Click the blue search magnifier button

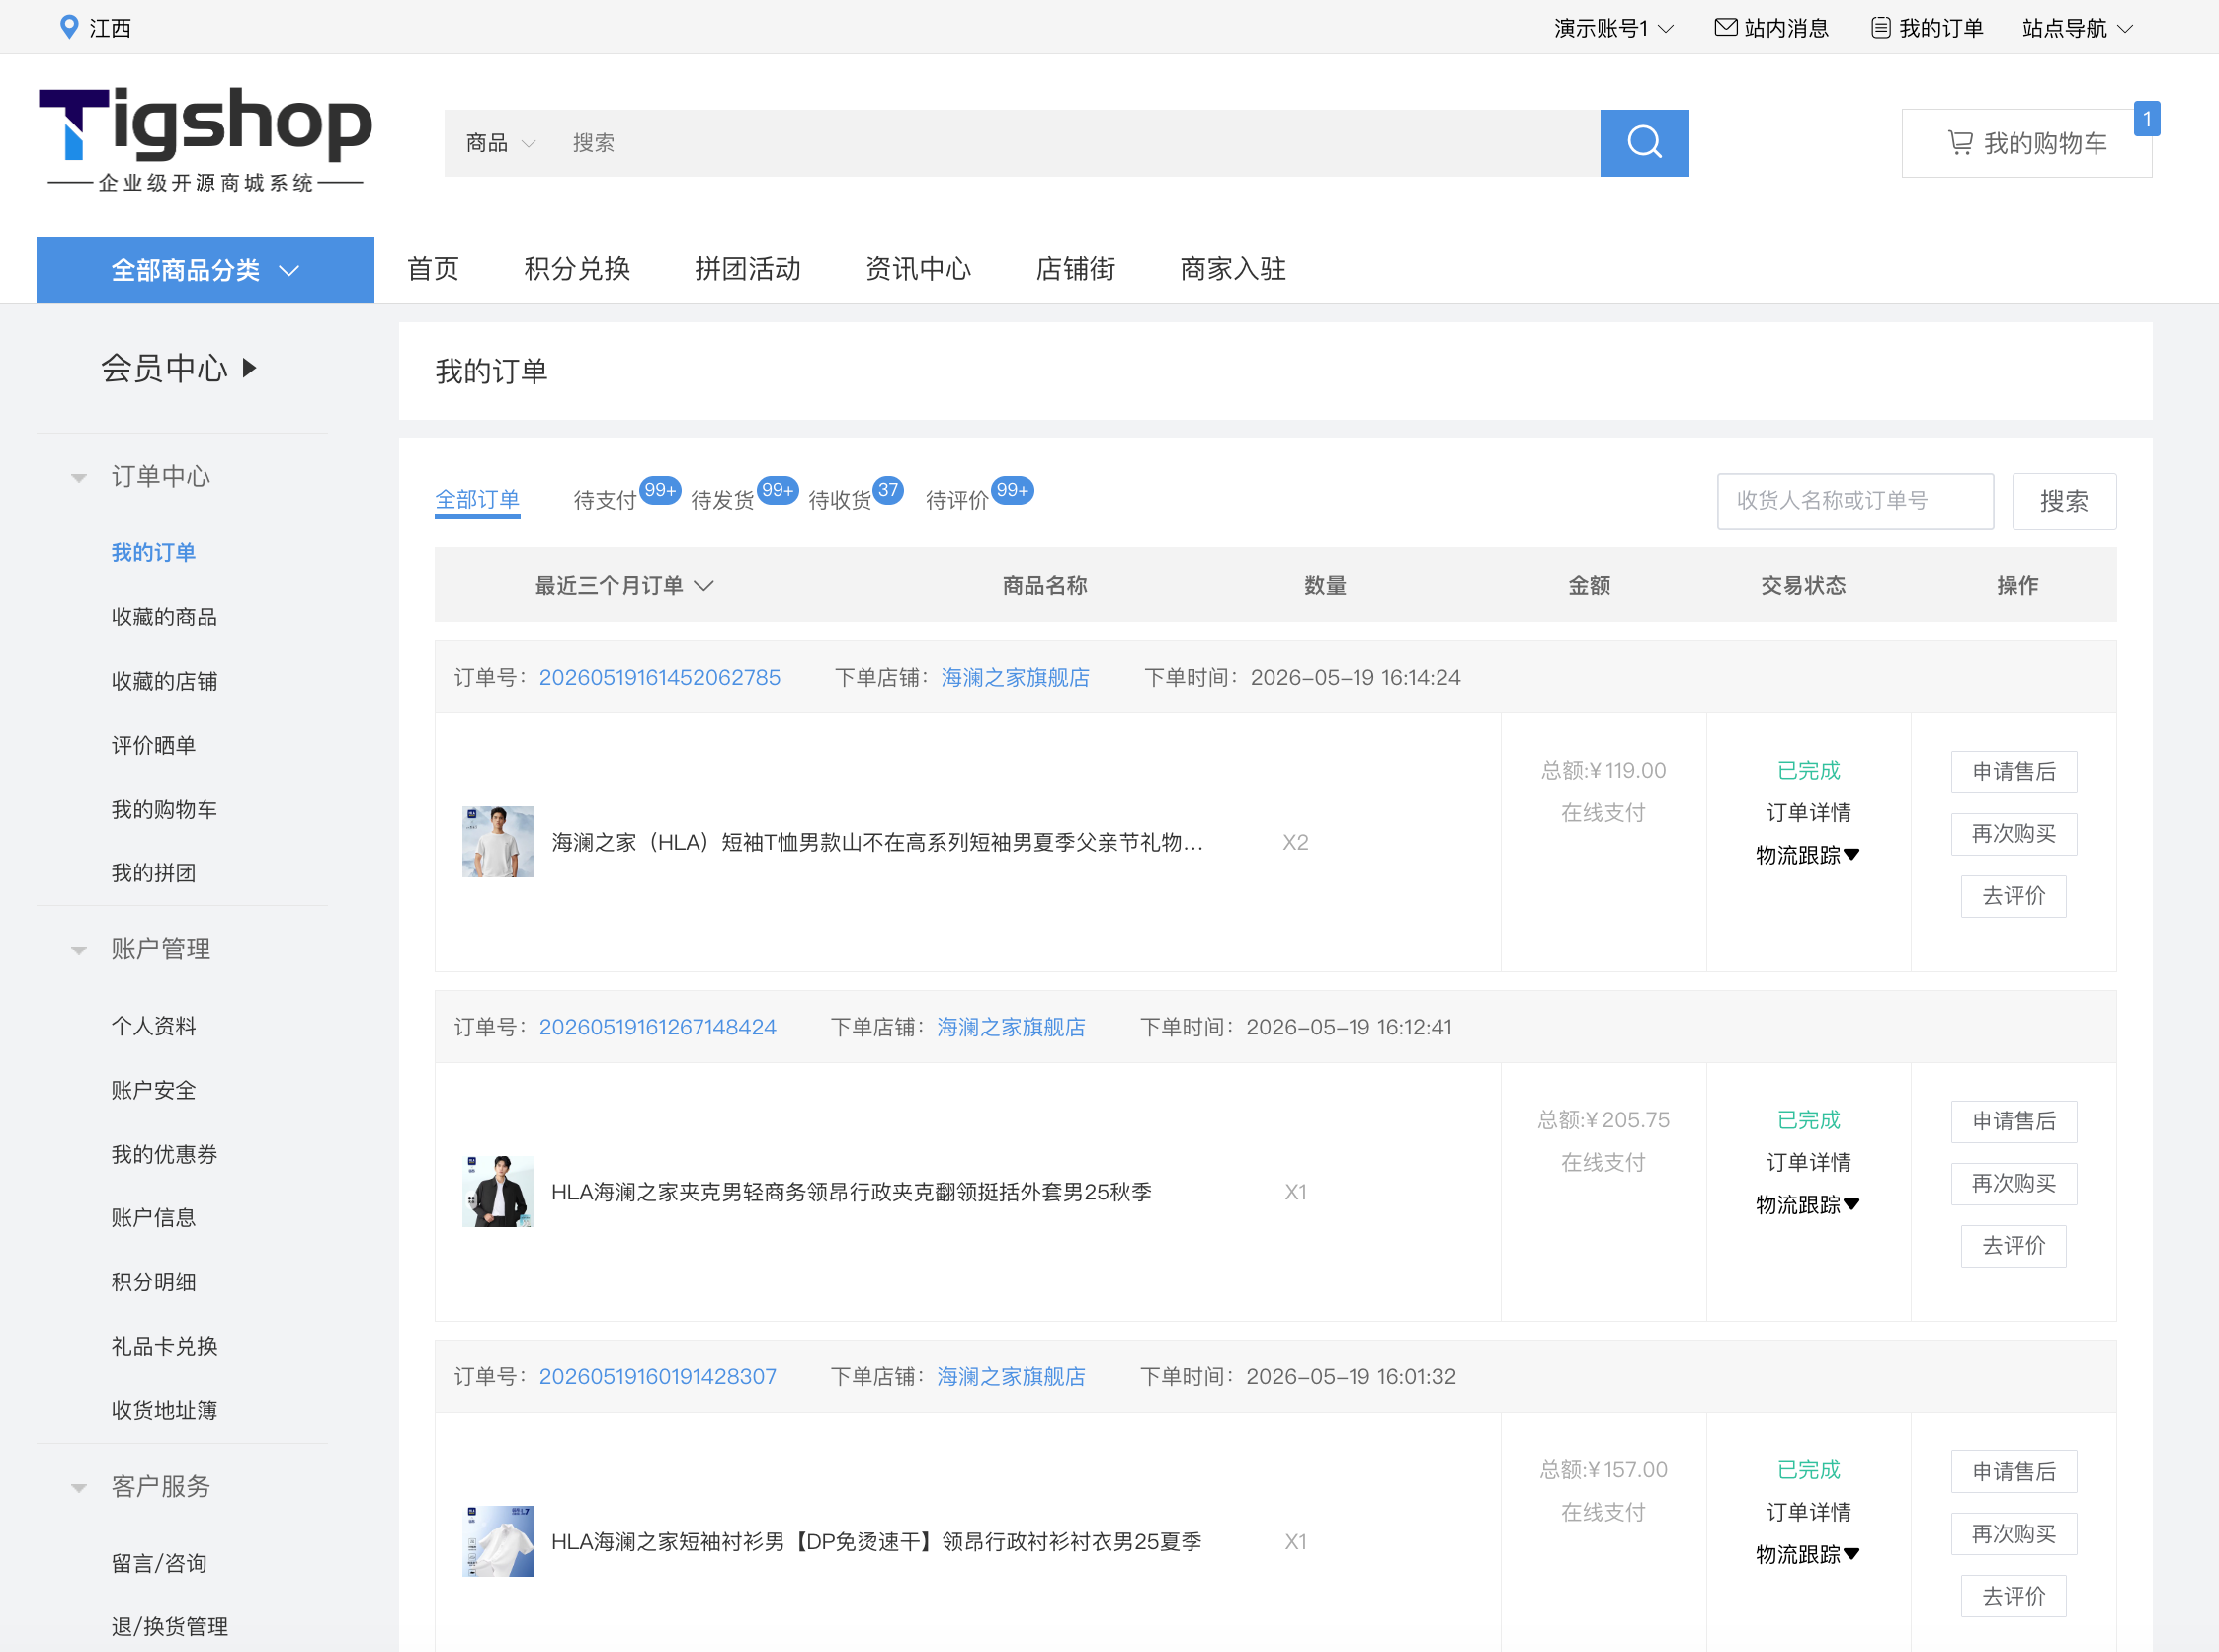click(x=1644, y=143)
